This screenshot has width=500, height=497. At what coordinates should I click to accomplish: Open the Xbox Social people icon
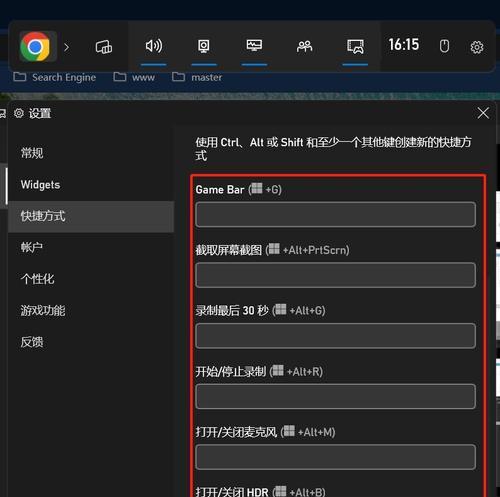(x=304, y=46)
